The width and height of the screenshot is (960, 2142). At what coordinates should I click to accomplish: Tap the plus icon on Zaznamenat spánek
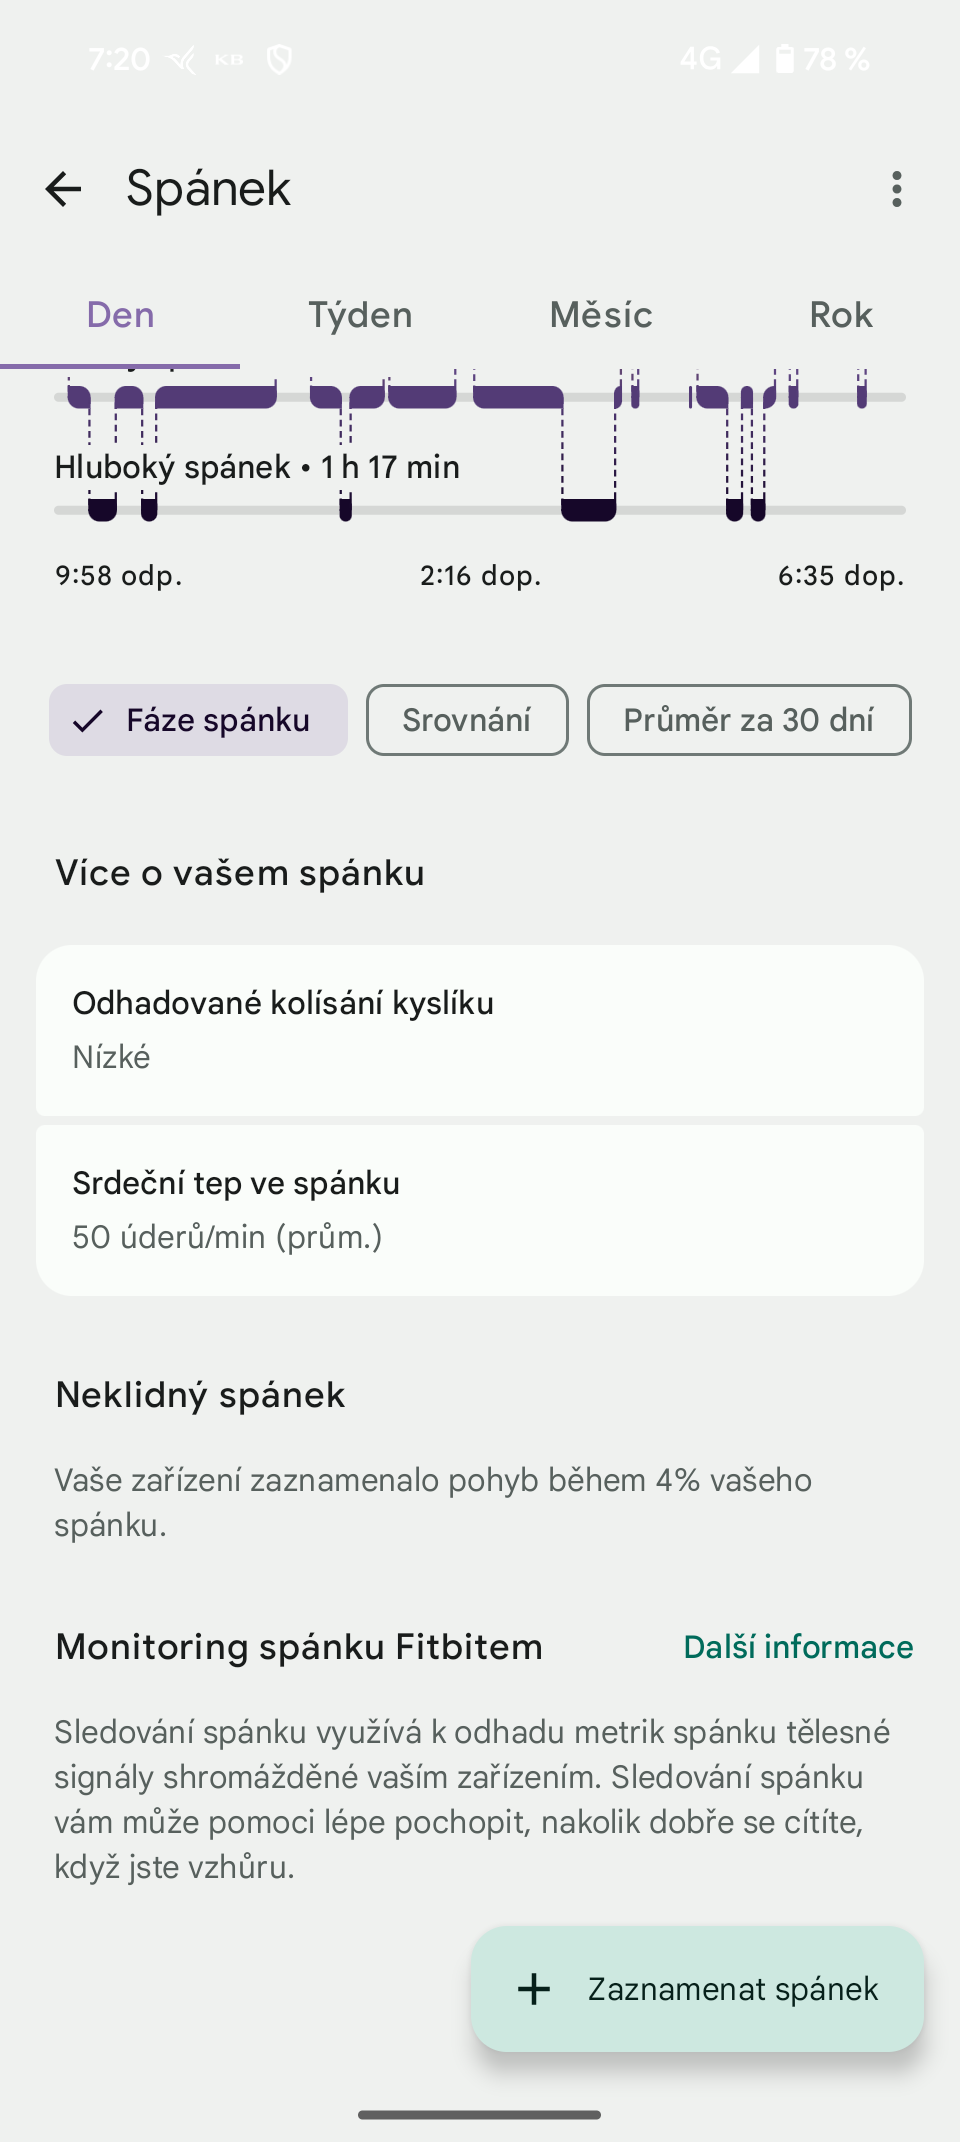click(534, 1989)
